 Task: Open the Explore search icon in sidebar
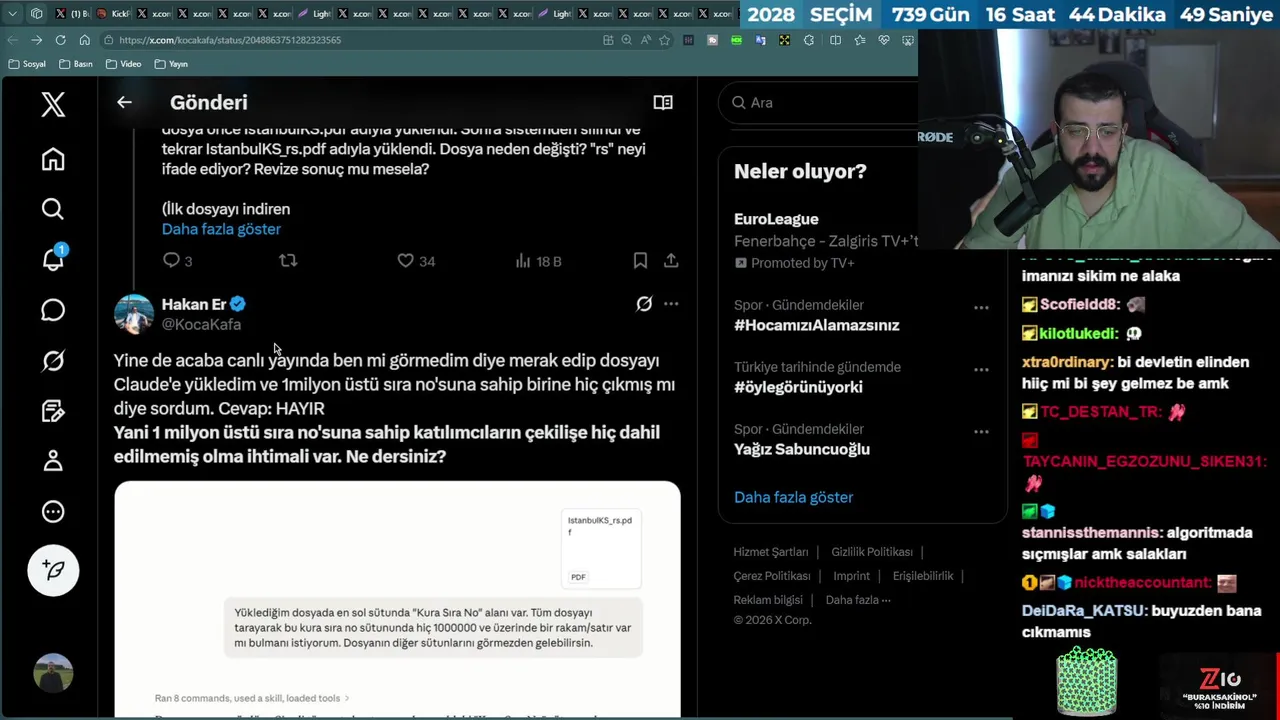coord(53,208)
